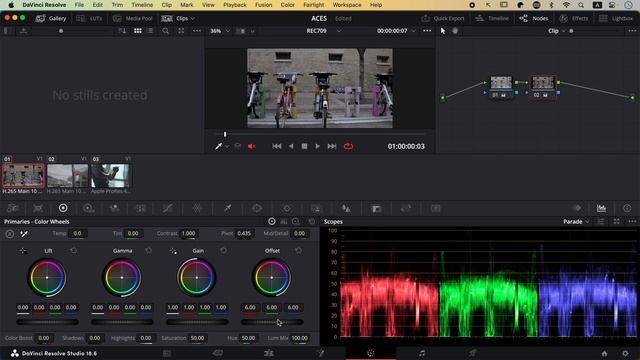Click Quick Export

443,18
